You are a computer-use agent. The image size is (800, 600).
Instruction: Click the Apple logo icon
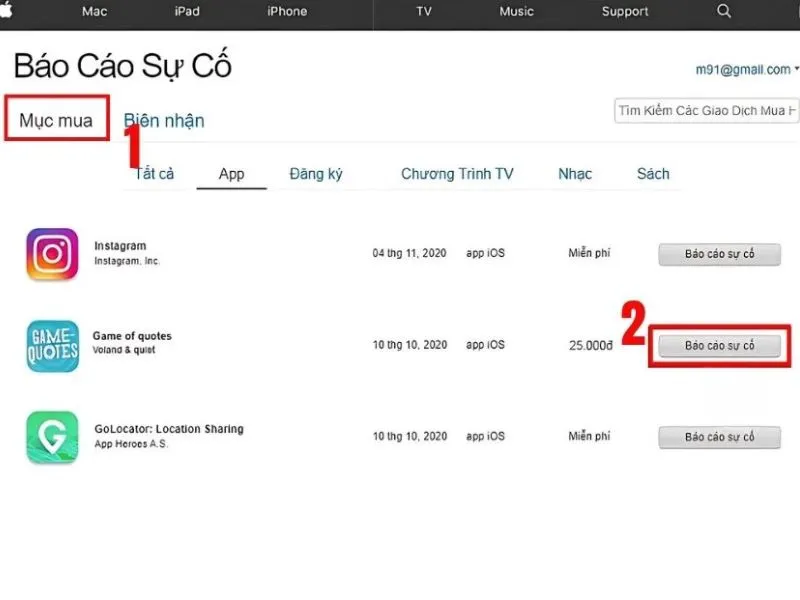tap(6, 10)
